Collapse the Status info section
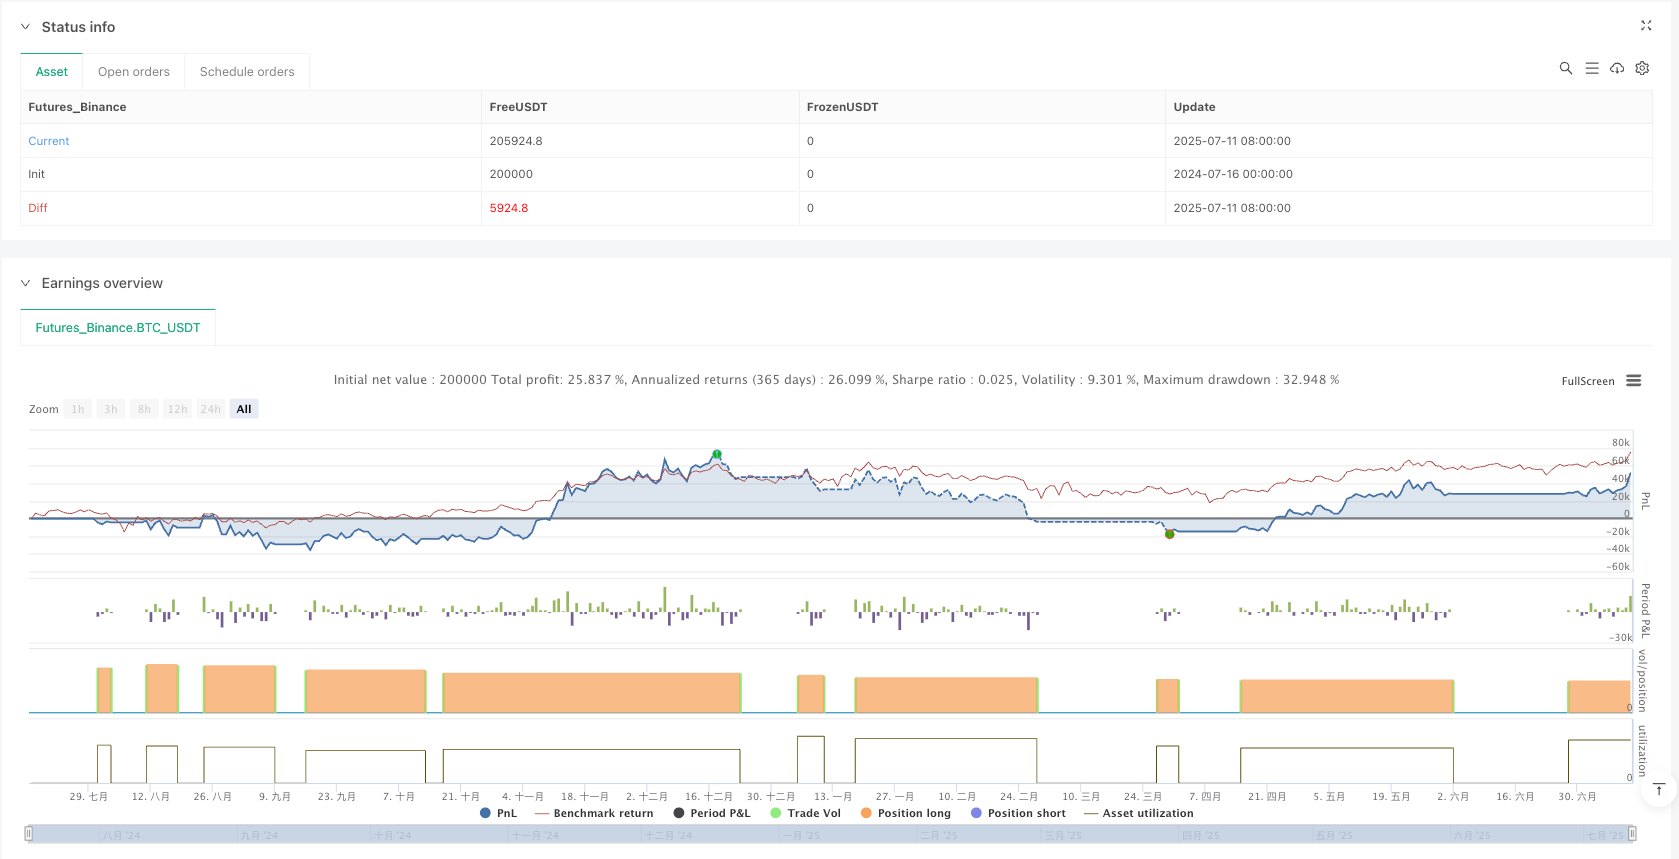Screen dimensions: 1679x859 pyautogui.click(x=26, y=27)
